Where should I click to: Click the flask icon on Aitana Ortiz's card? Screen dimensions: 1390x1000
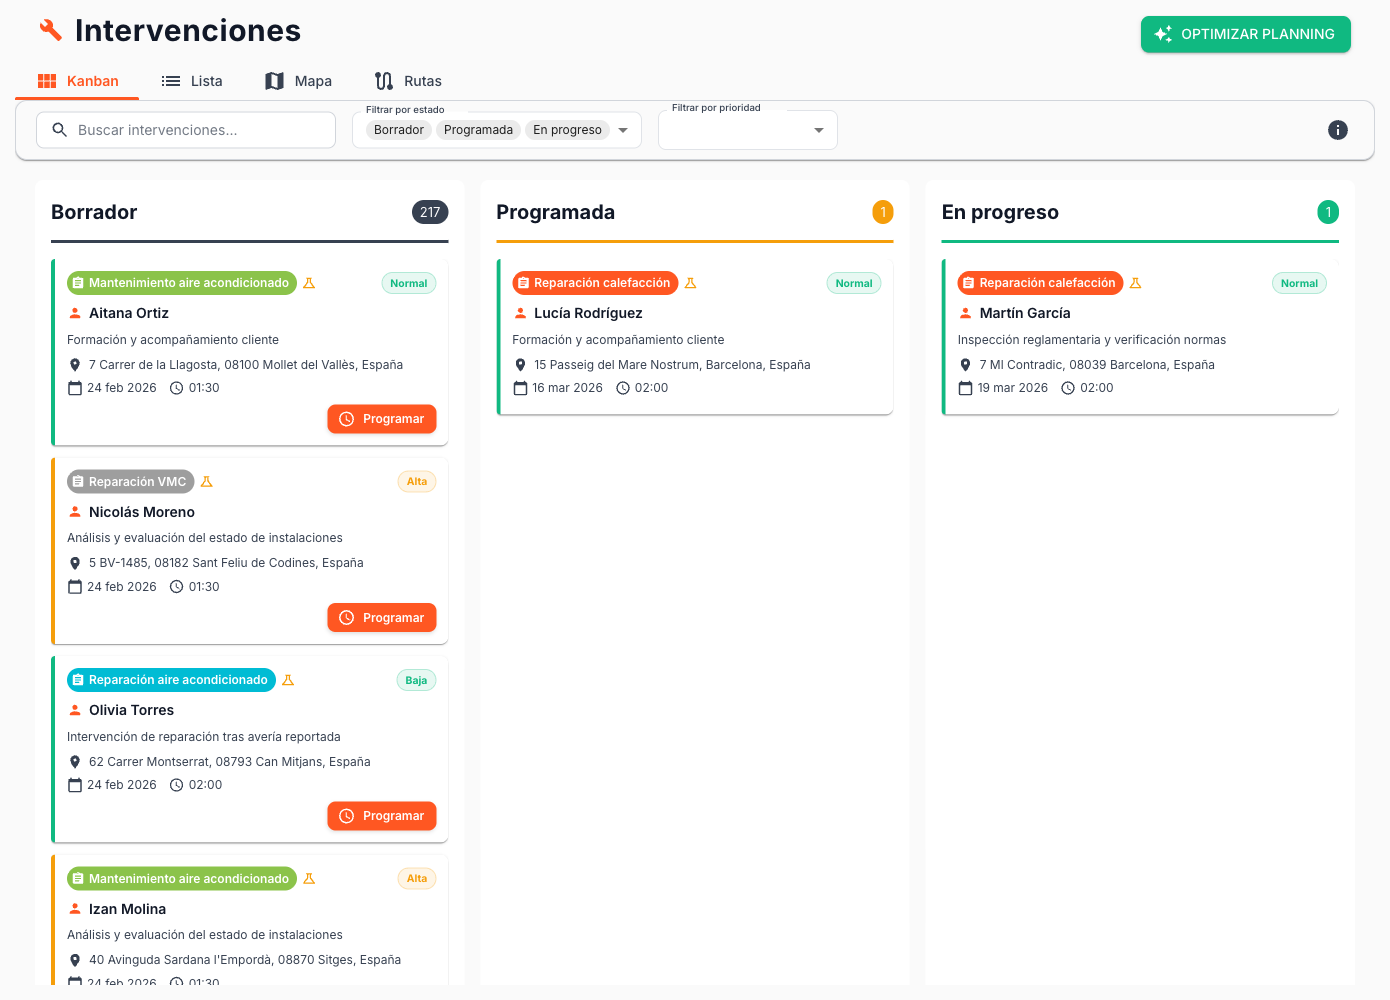point(309,283)
